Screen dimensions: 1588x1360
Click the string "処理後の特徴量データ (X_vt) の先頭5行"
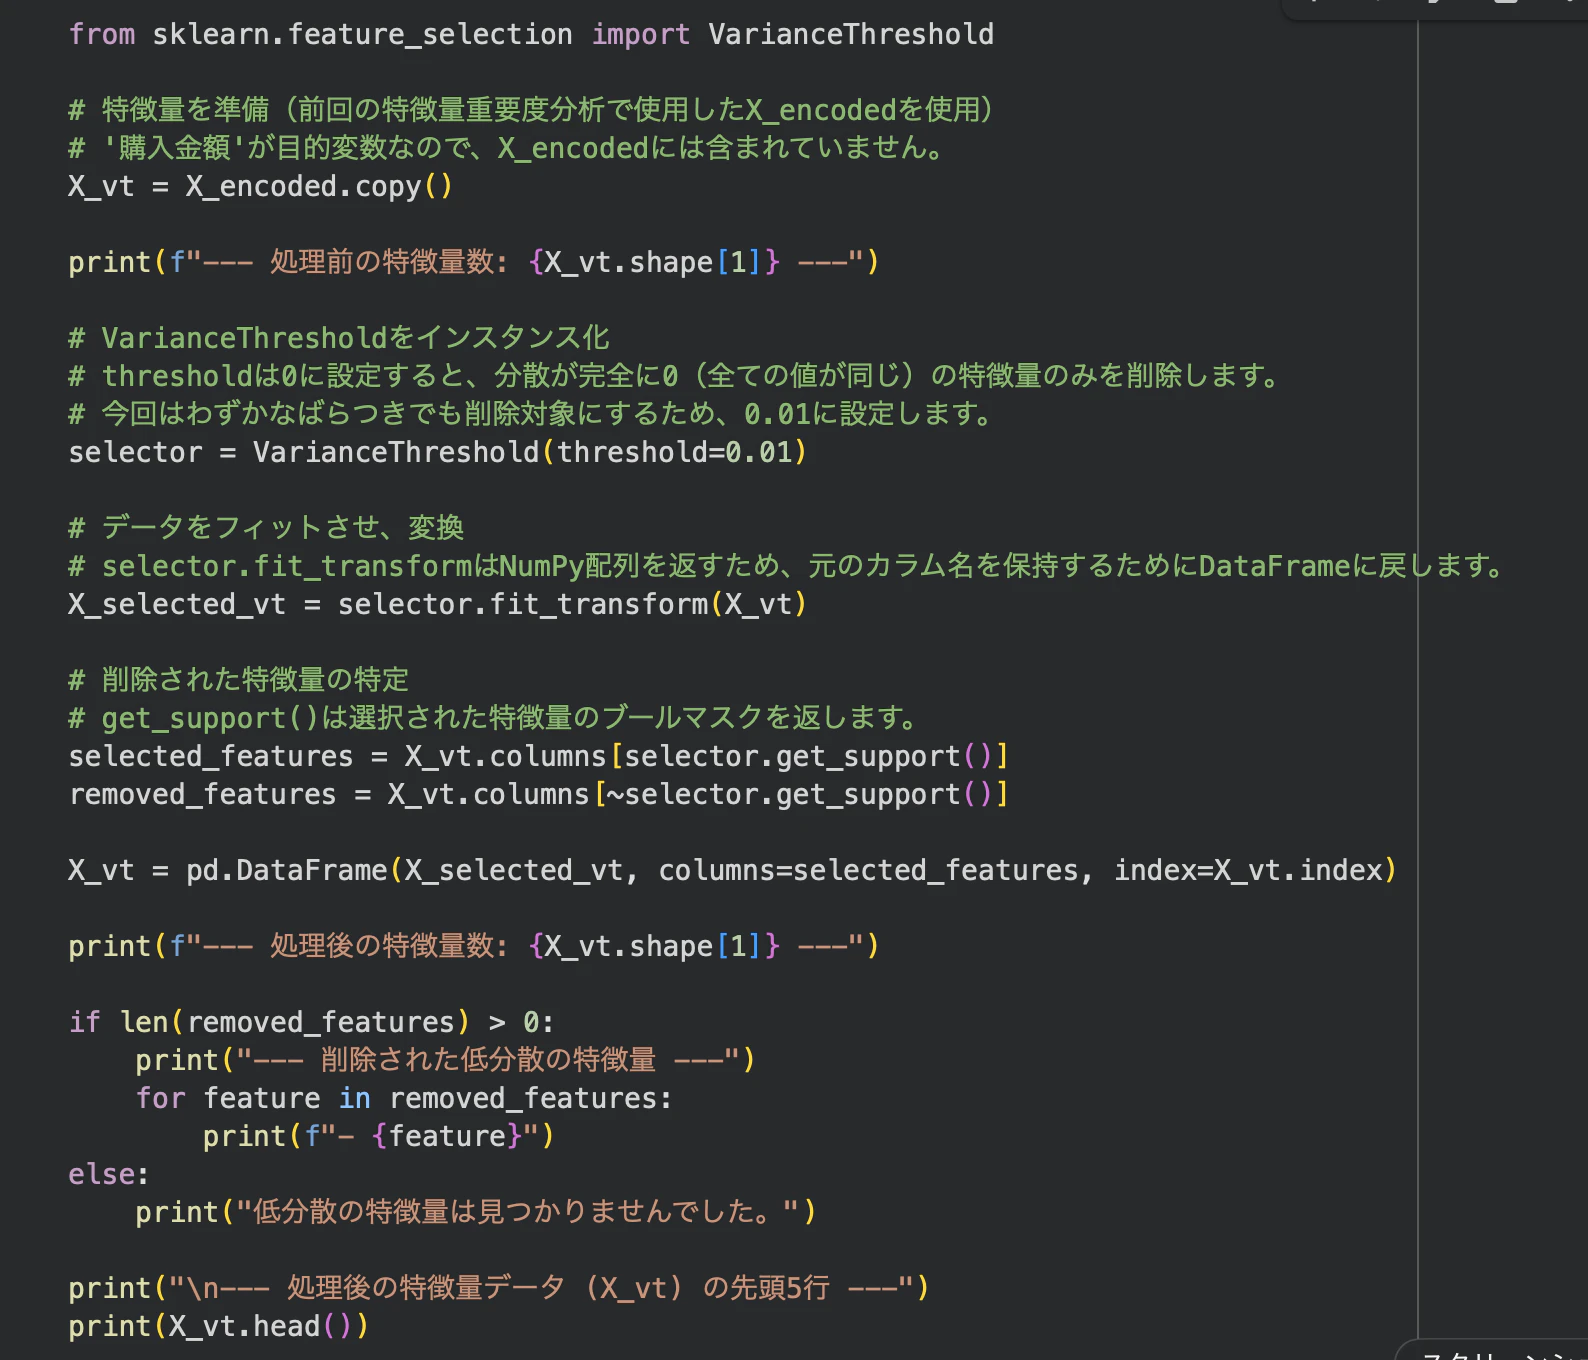(558, 1288)
